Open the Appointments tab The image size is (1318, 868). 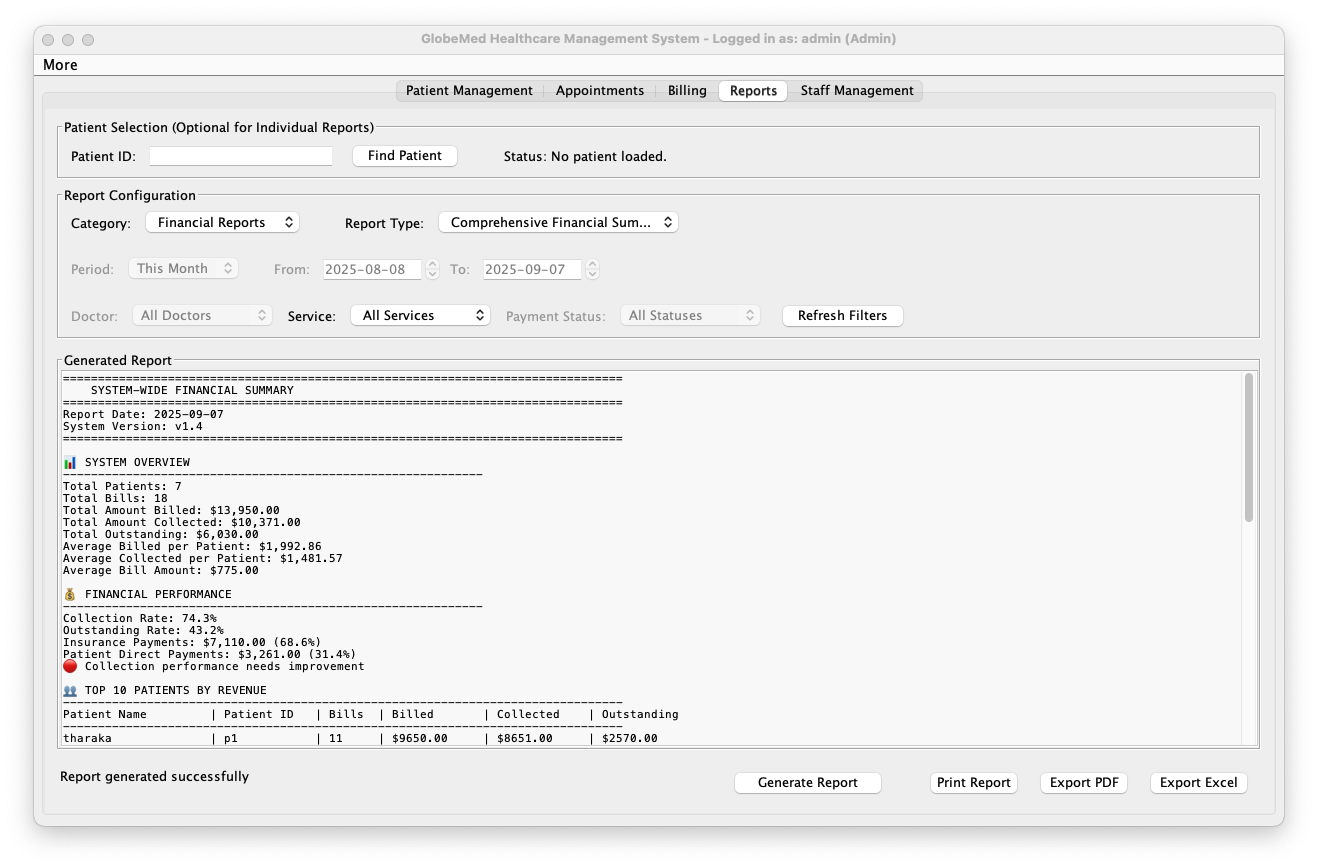(599, 91)
